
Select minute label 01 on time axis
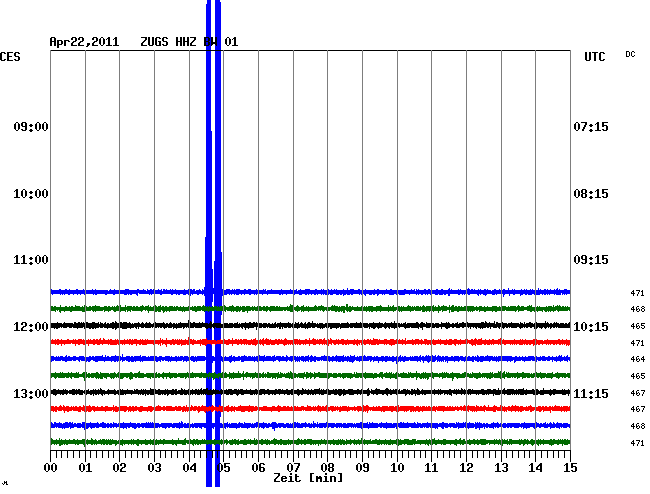(85, 468)
